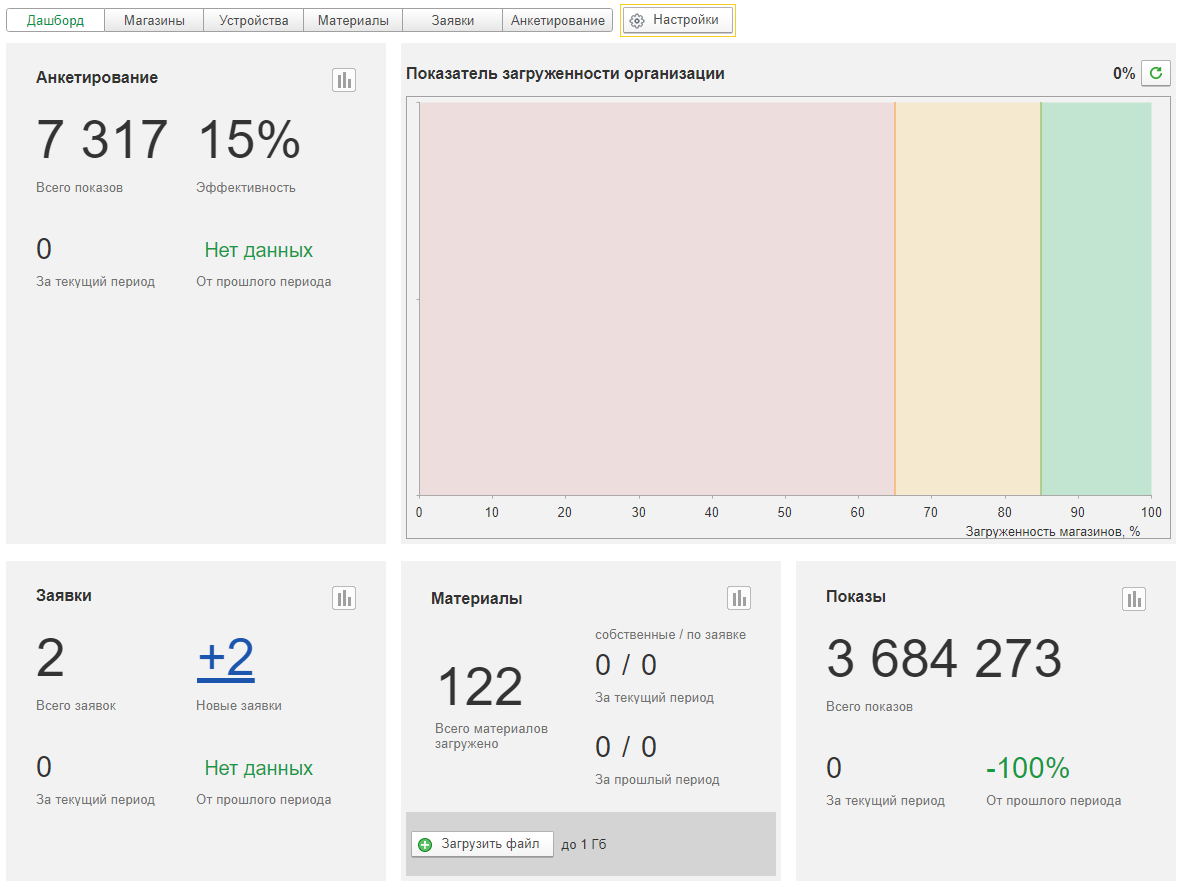The width and height of the screenshot is (1194, 888).
Task: Click the Эффективность label
Action: pyautogui.click(x=245, y=187)
